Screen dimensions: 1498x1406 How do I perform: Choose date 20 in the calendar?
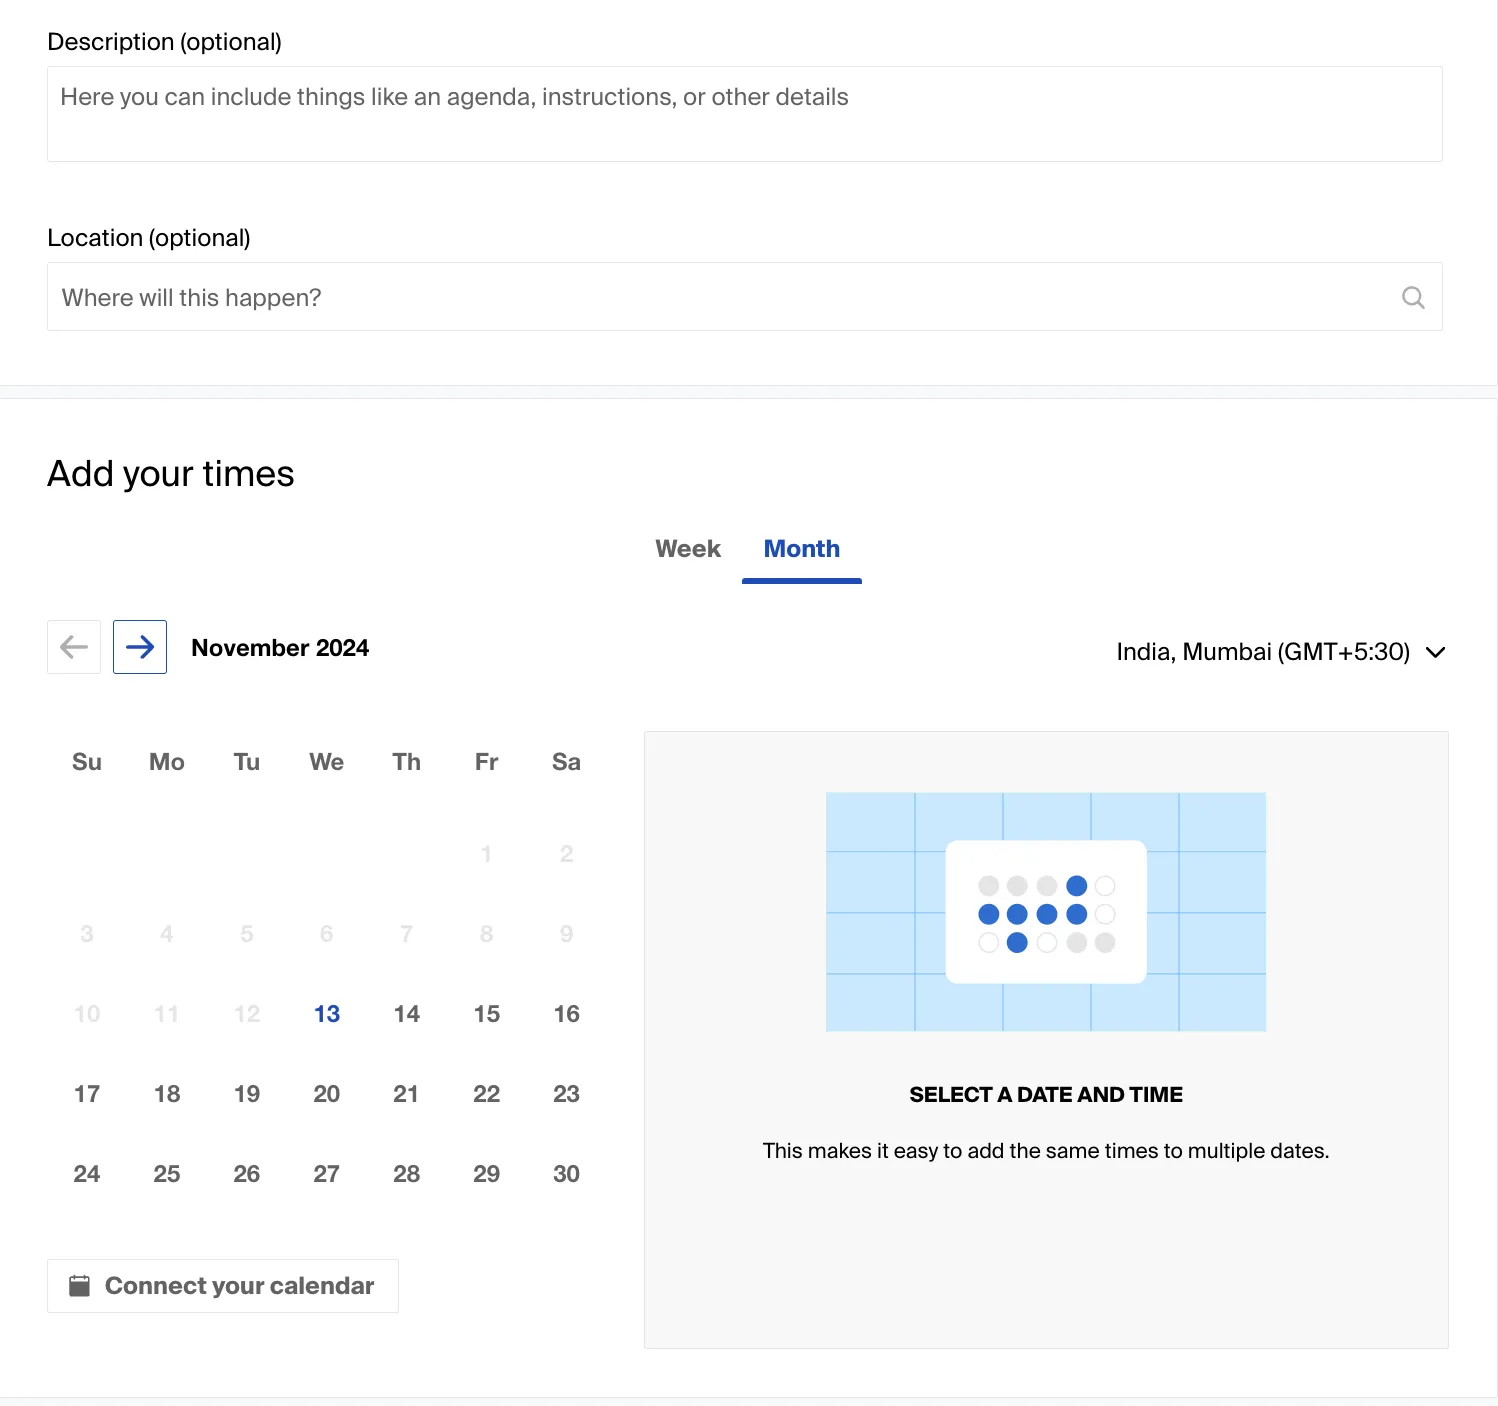pyautogui.click(x=327, y=1094)
